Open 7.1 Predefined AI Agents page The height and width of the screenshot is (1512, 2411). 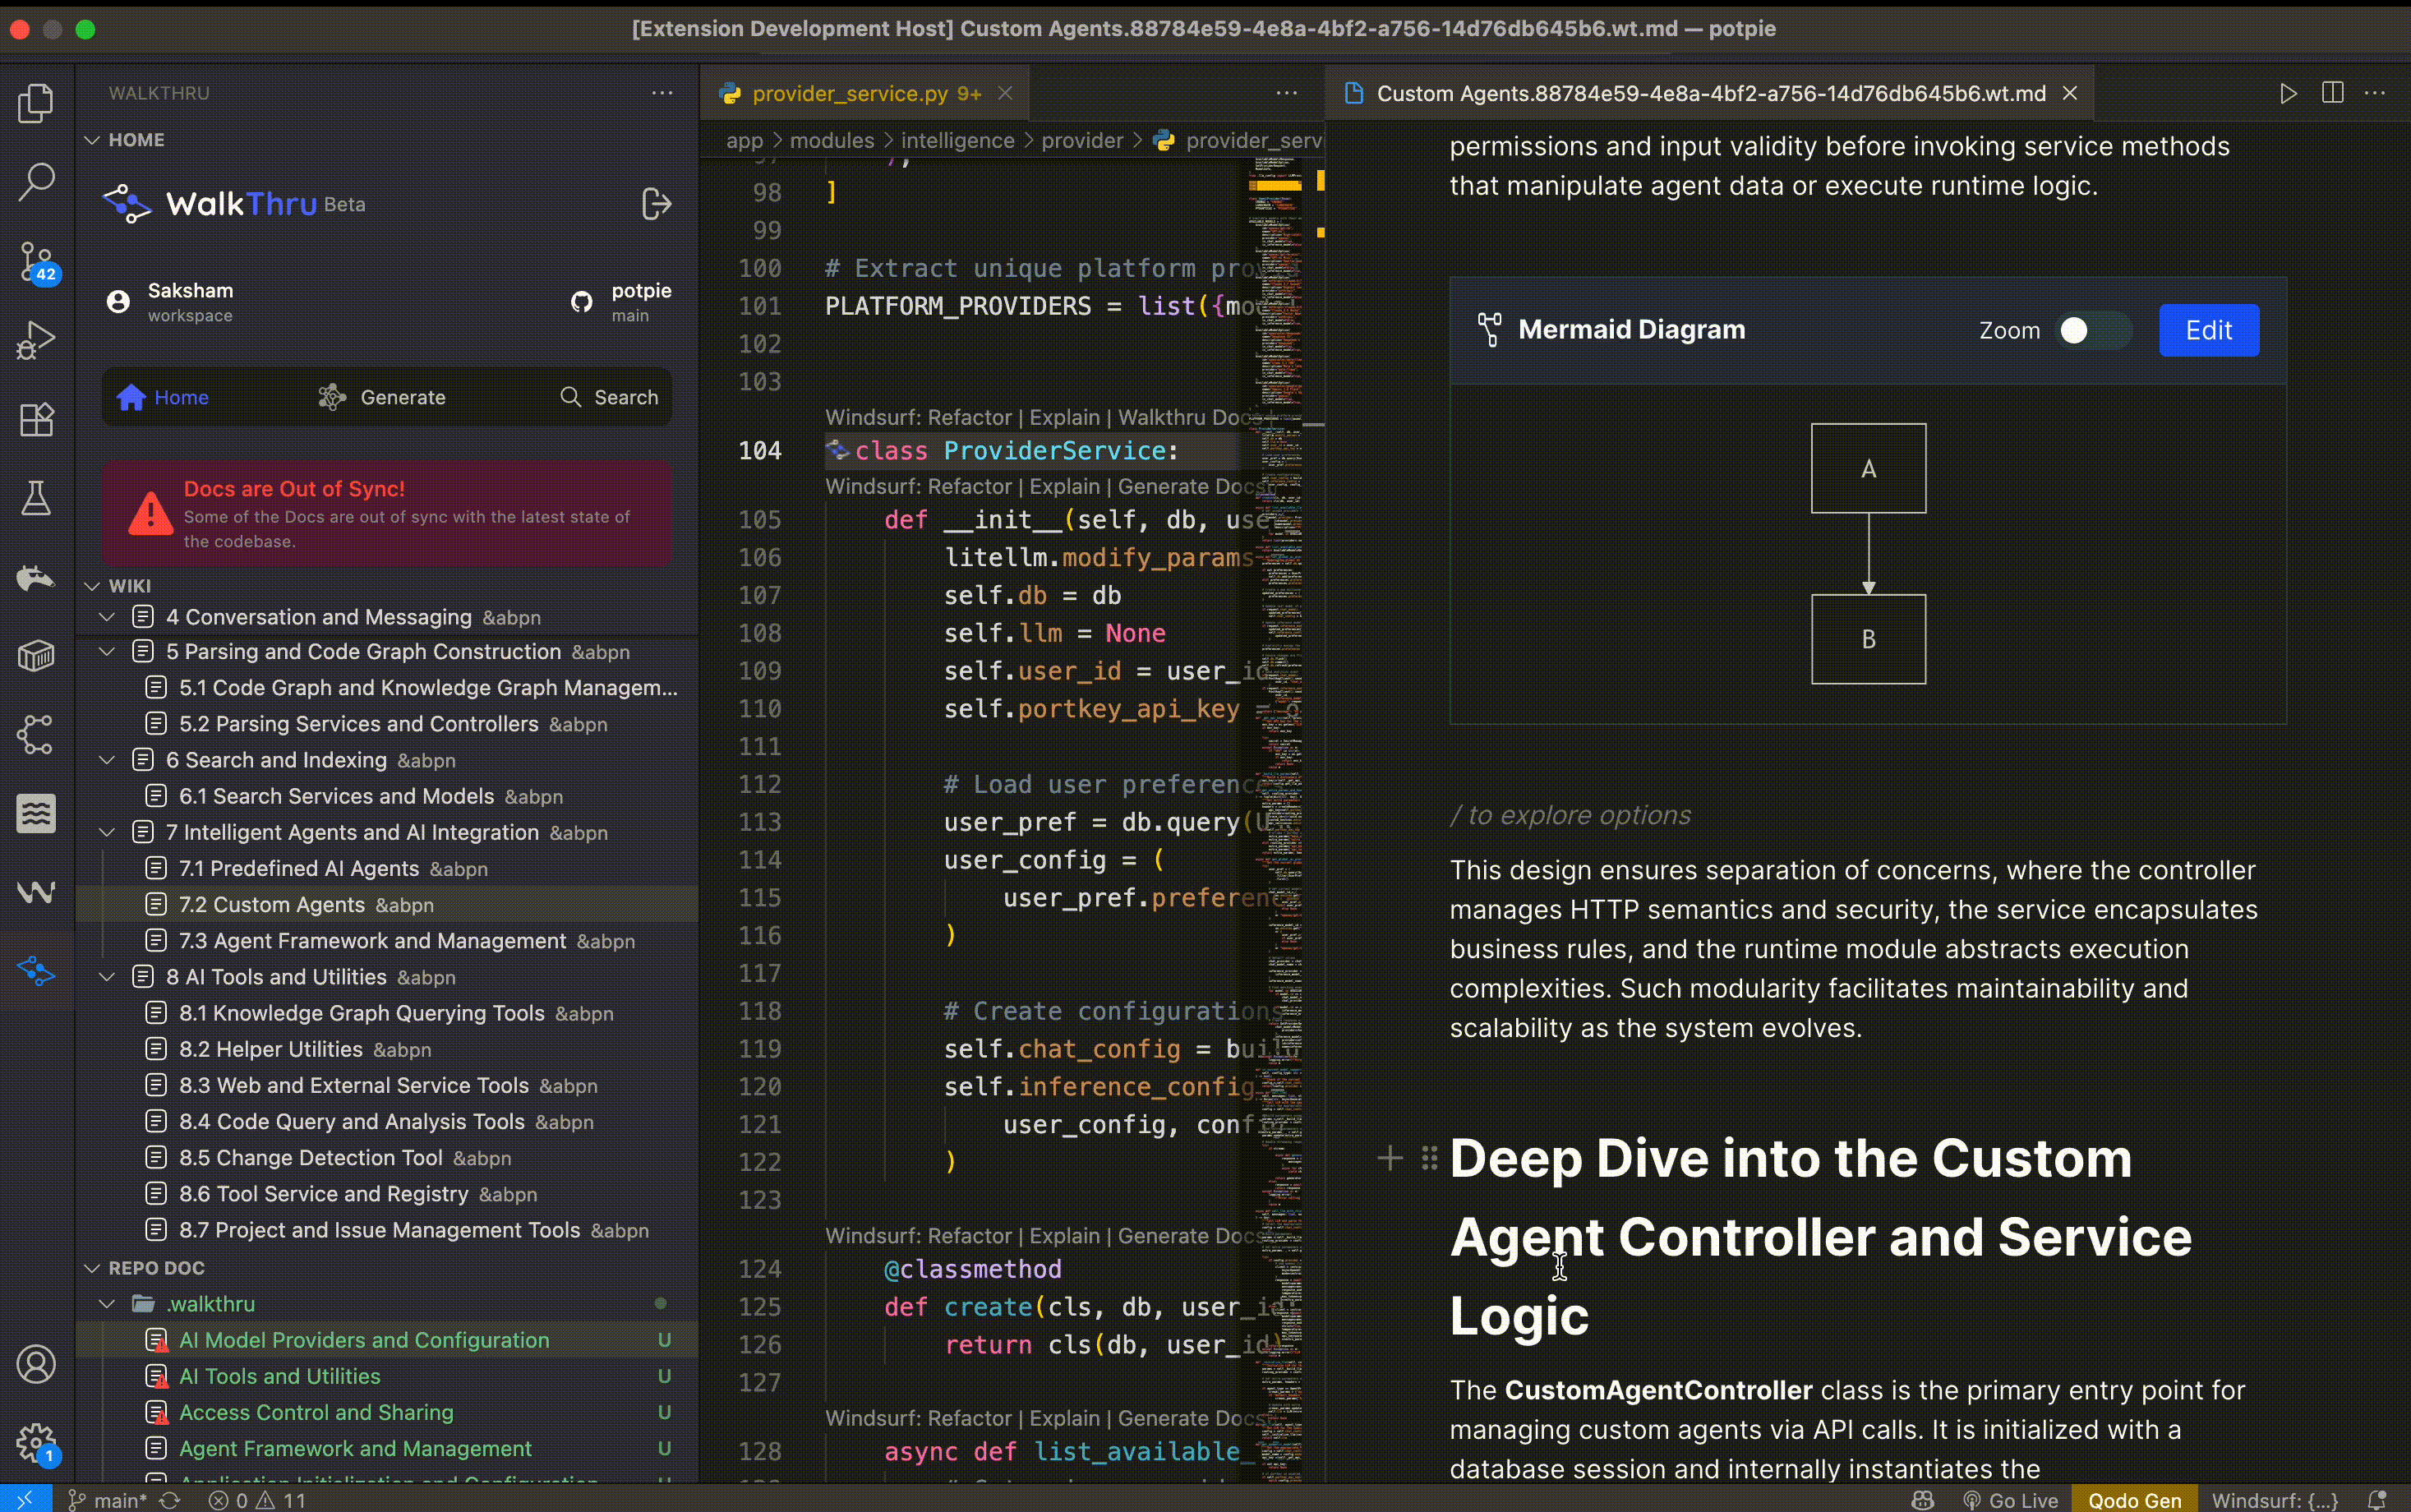click(x=387, y=869)
